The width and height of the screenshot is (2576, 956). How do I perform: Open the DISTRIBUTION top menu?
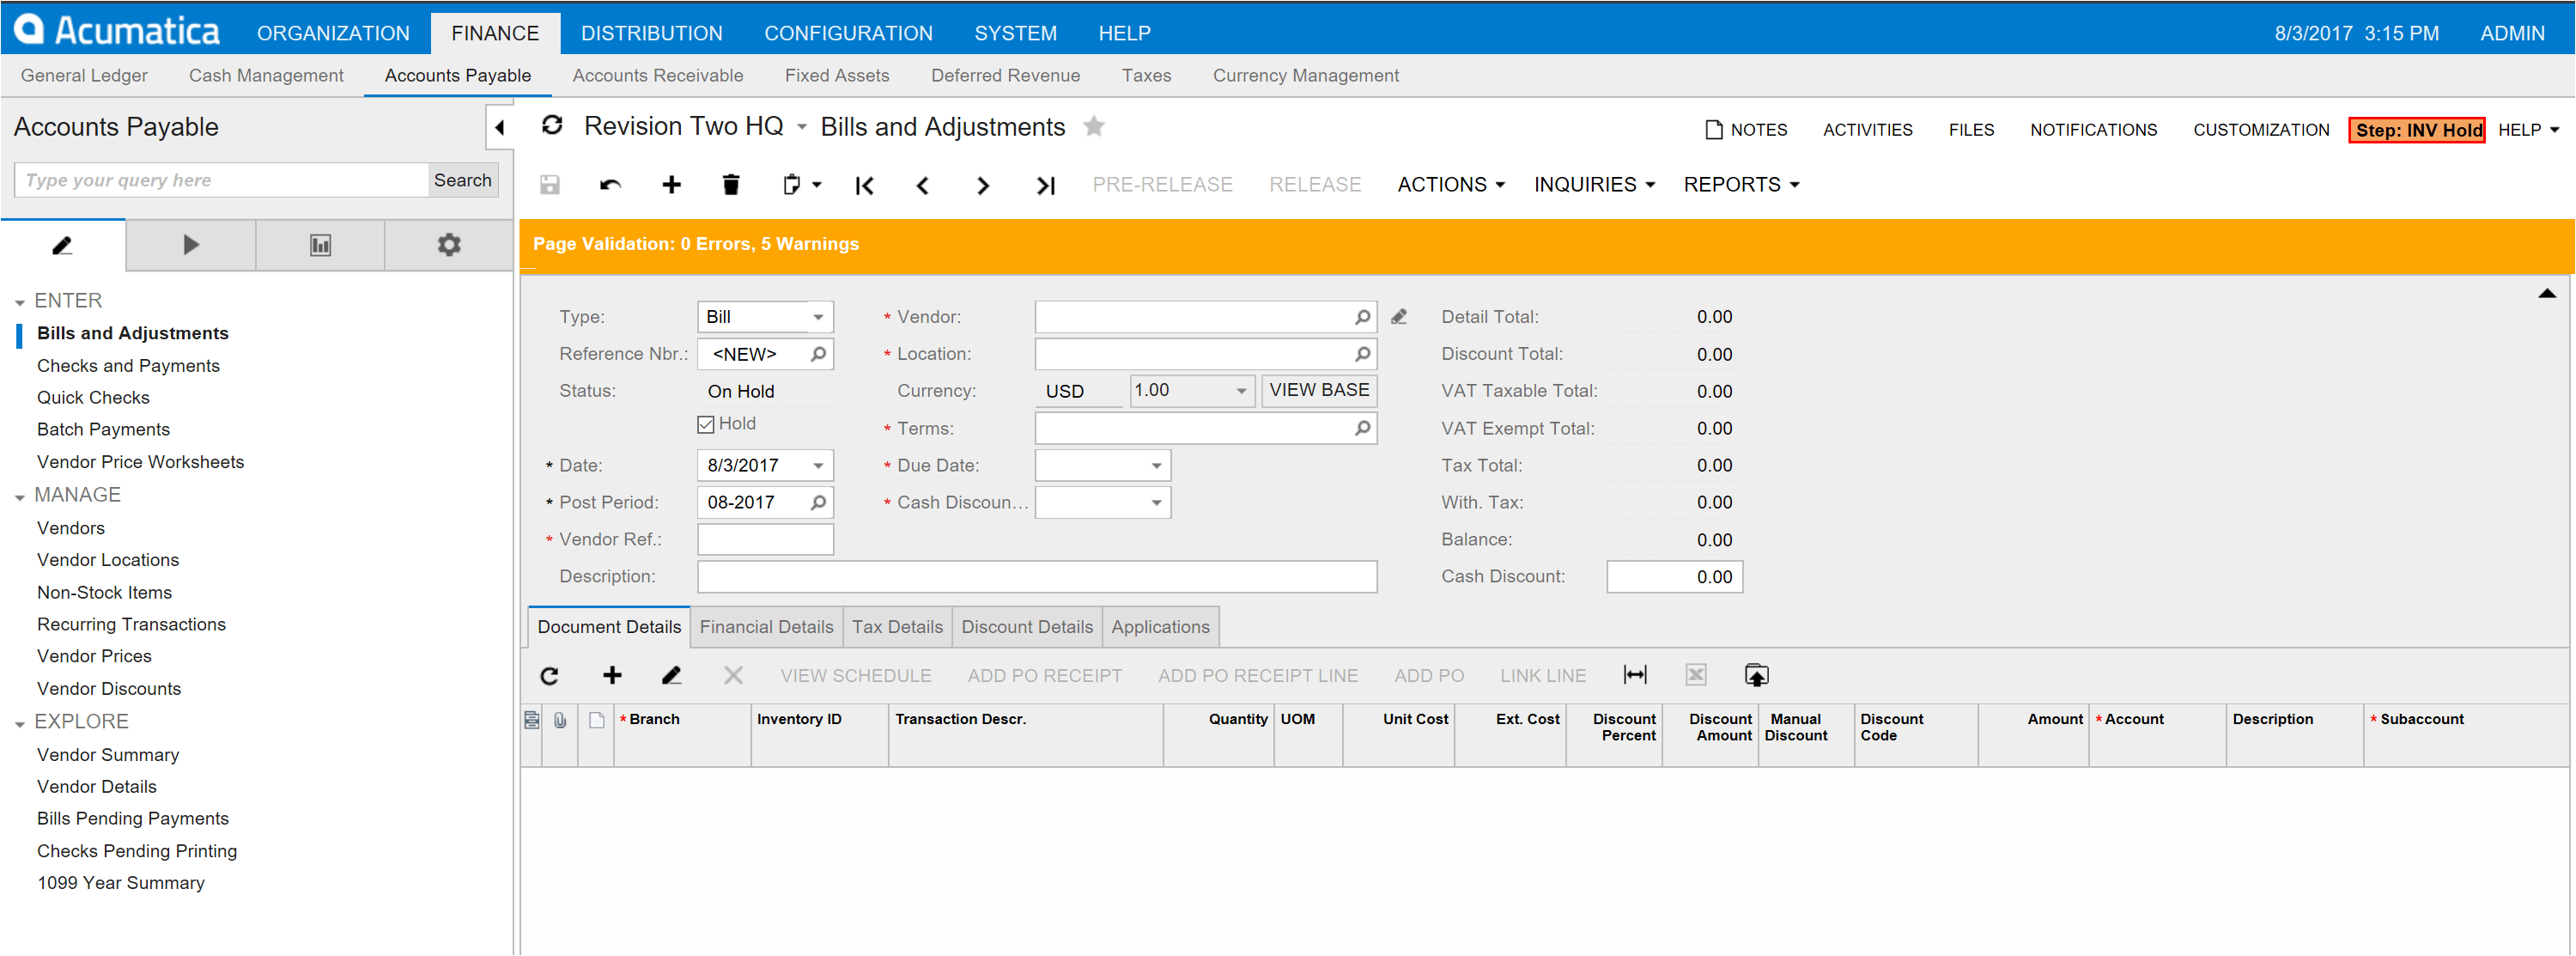tap(652, 33)
